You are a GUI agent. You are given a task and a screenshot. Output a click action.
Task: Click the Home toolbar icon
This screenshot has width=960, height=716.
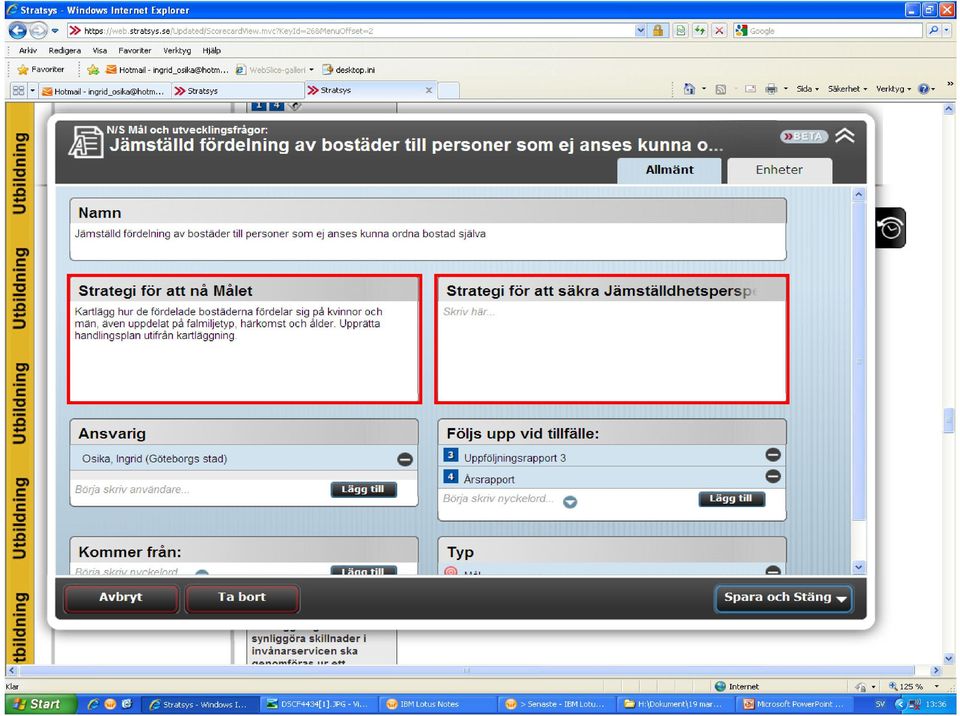689,89
